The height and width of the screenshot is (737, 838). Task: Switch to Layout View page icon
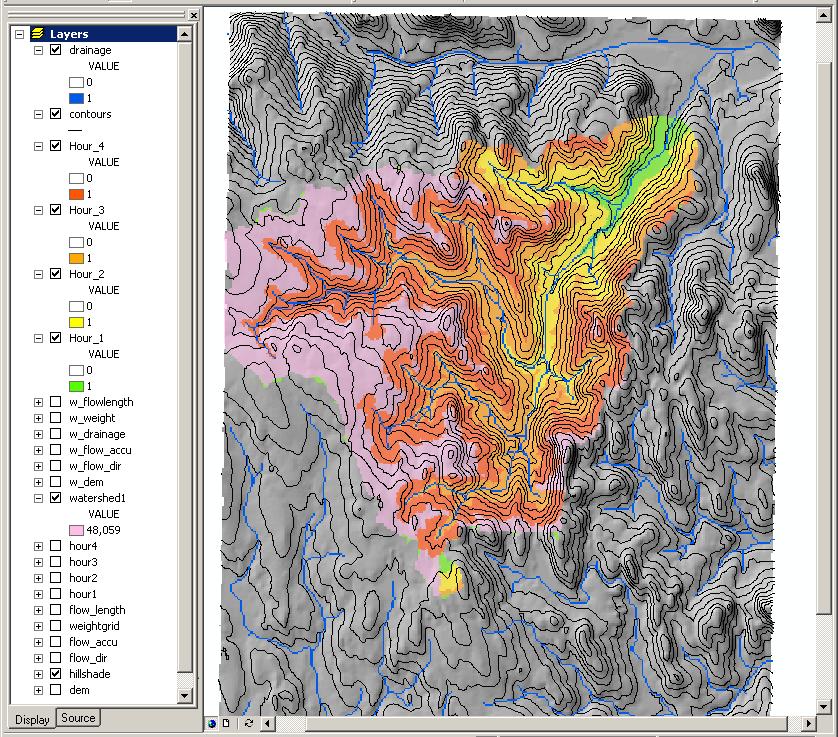[x=226, y=723]
